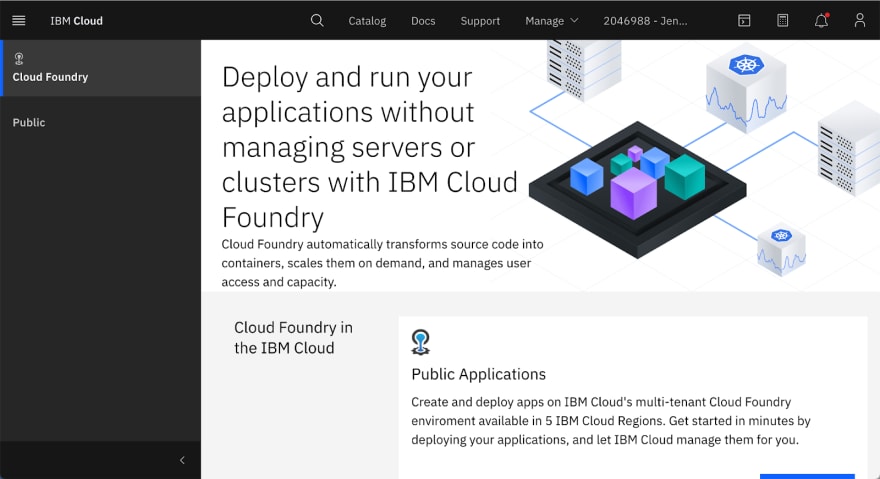This screenshot has width=880, height=479.
Task: Click the search magnifier icon
Action: (x=317, y=21)
